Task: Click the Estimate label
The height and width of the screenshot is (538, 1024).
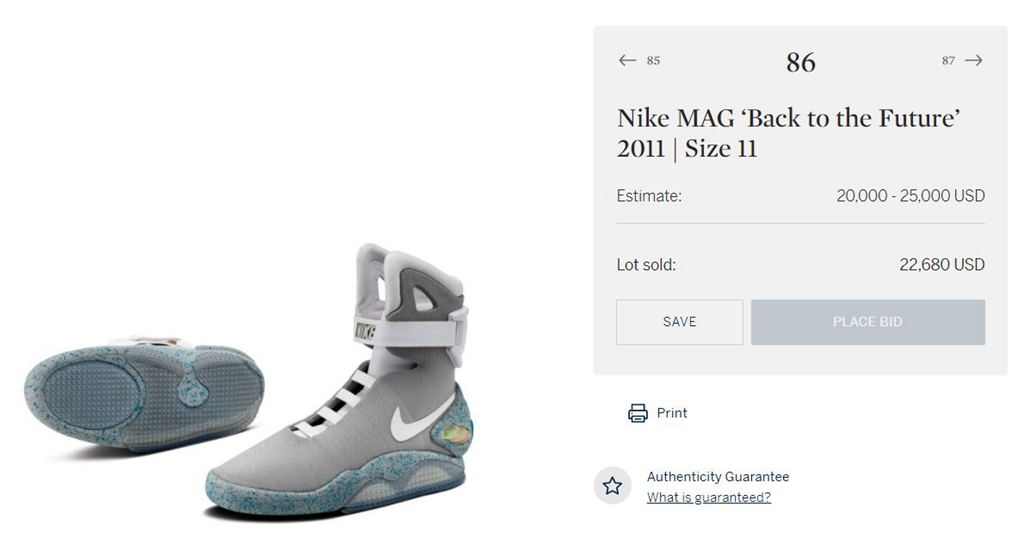Action: click(649, 196)
